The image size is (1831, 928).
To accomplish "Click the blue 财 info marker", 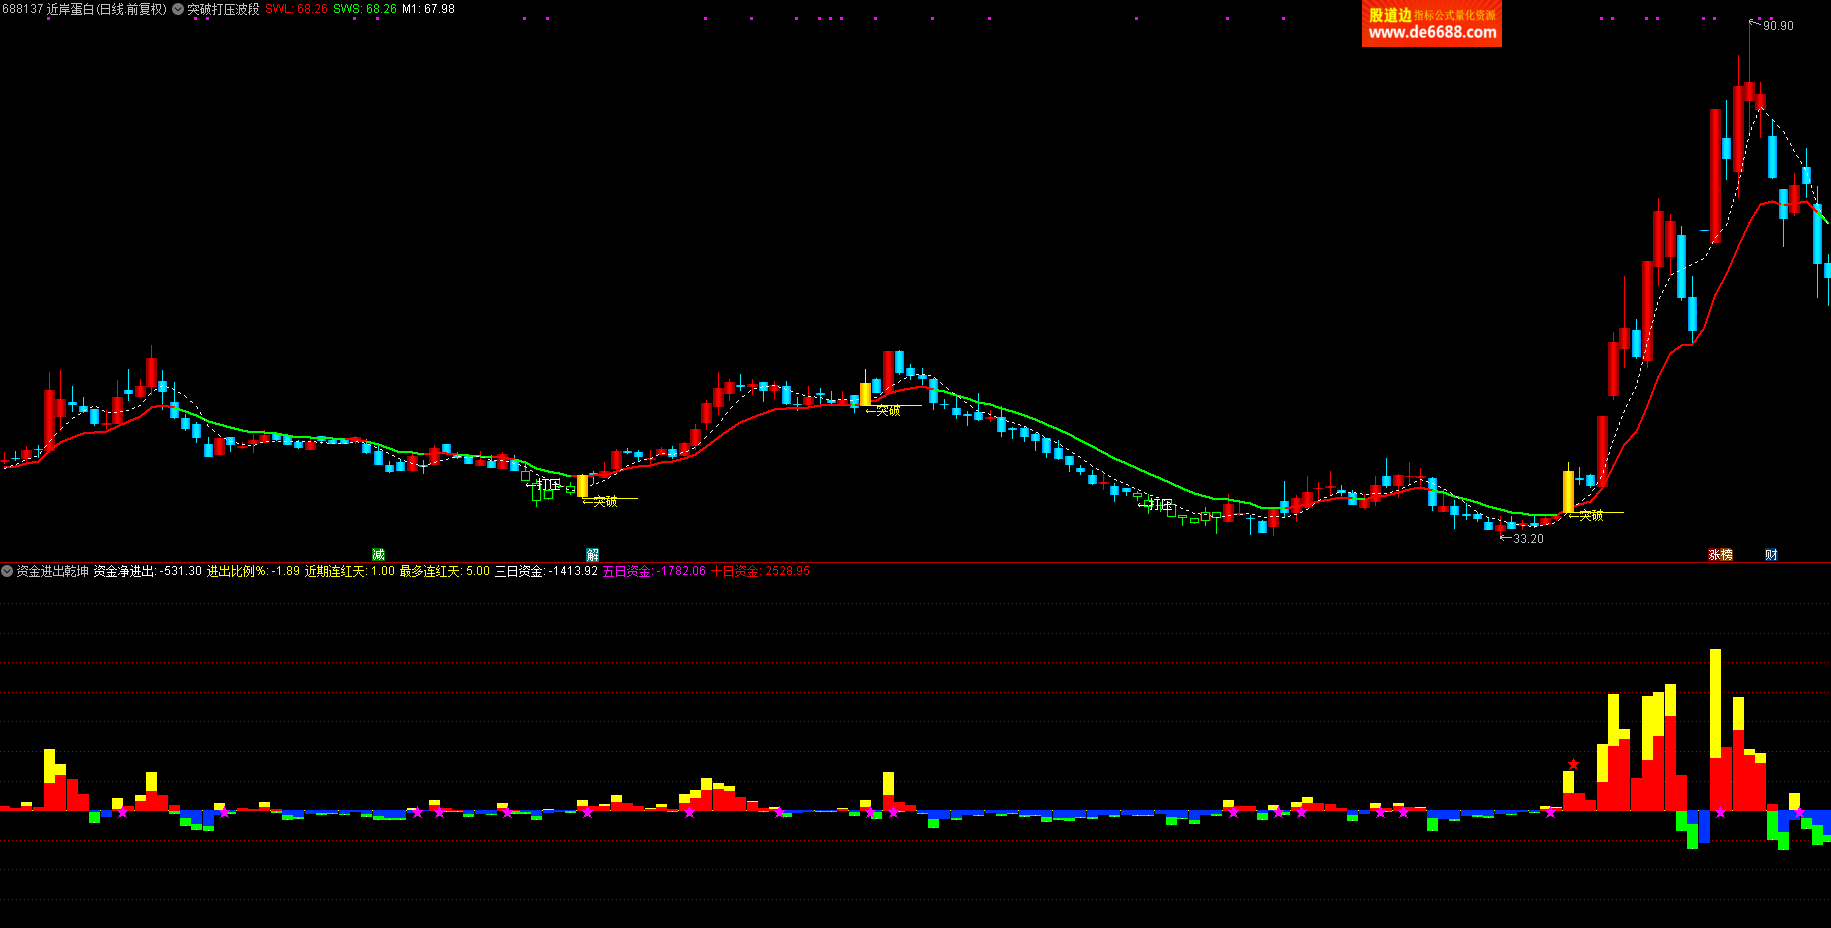I will [x=1771, y=554].
